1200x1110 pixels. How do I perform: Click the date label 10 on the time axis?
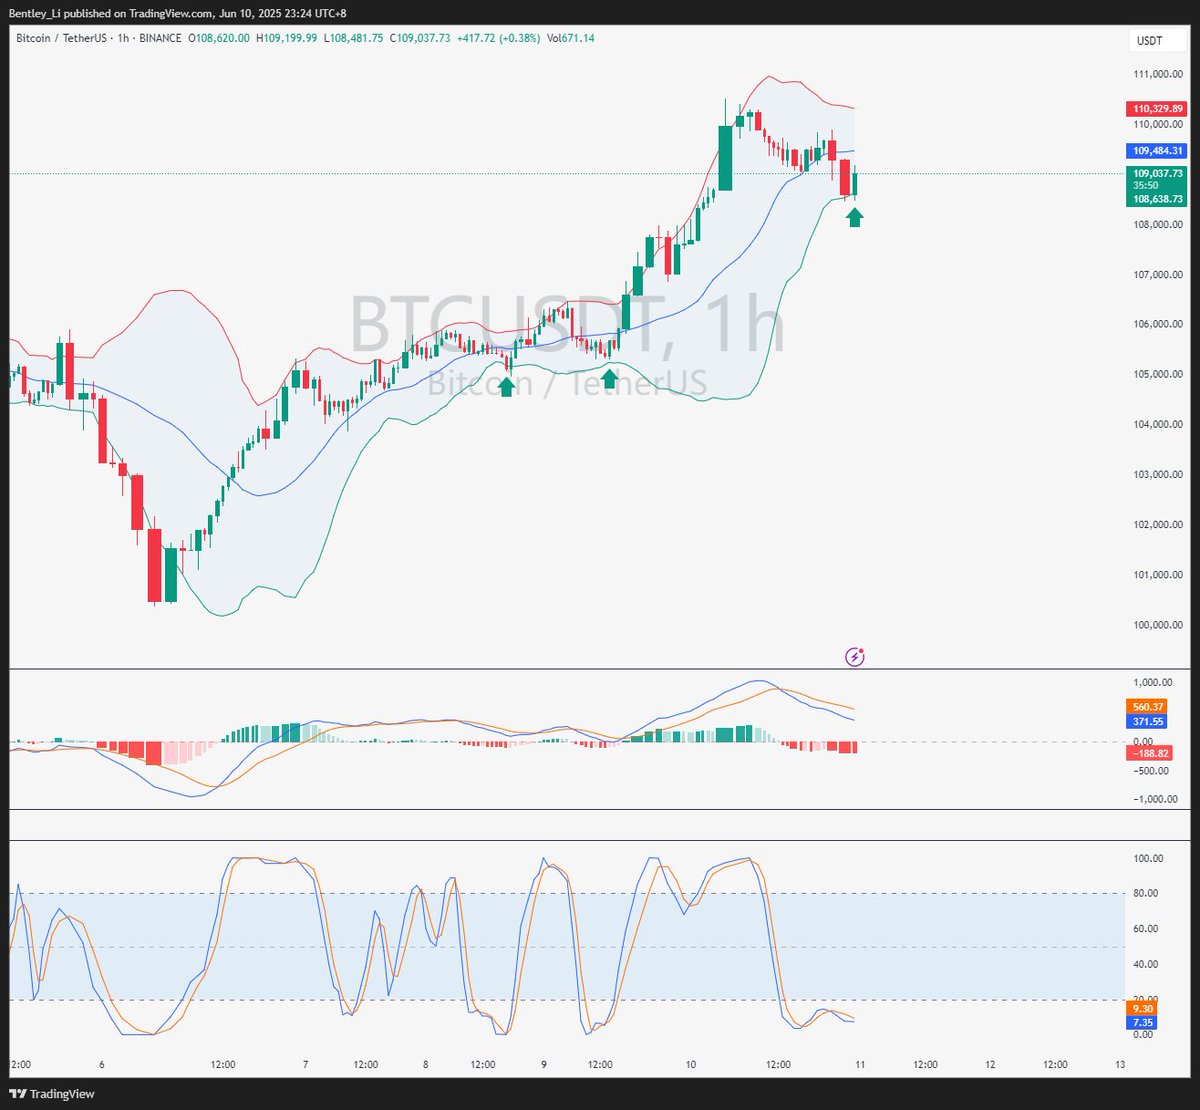691,1065
